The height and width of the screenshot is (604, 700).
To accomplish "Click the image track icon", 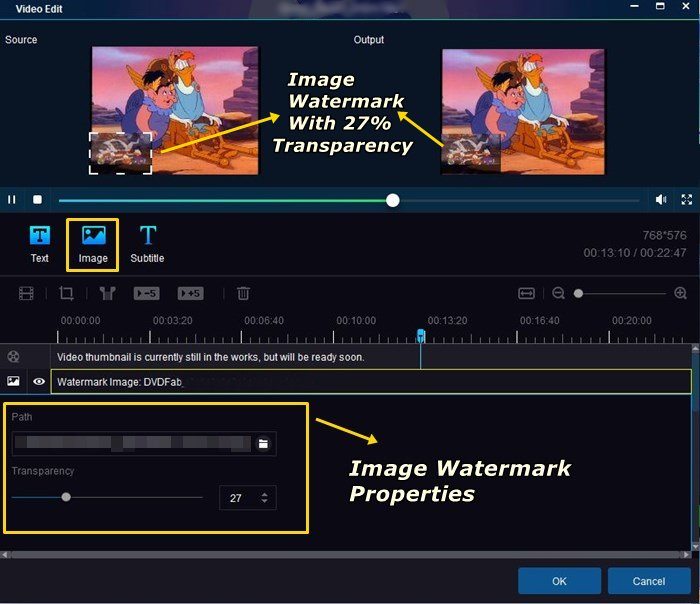I will tap(13, 381).
